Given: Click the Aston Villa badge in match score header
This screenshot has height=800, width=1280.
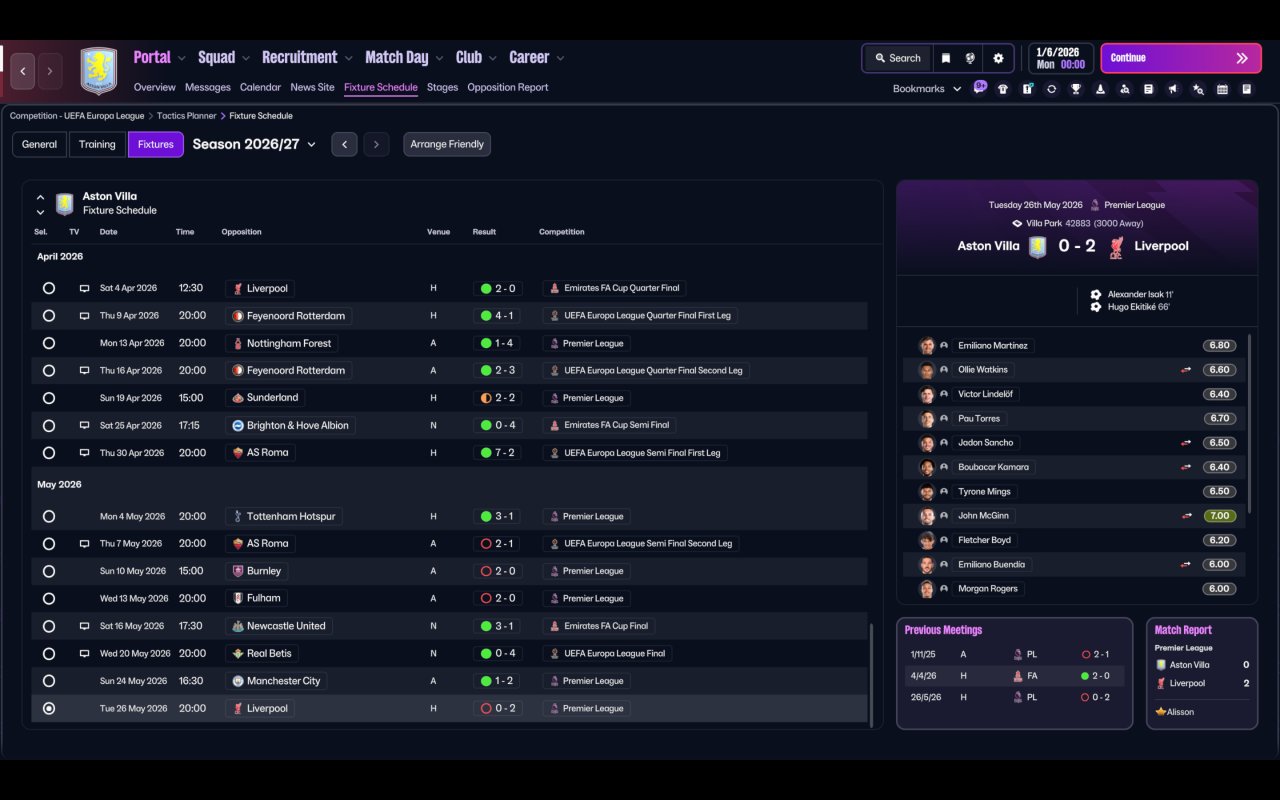Looking at the screenshot, I should tap(1038, 246).
